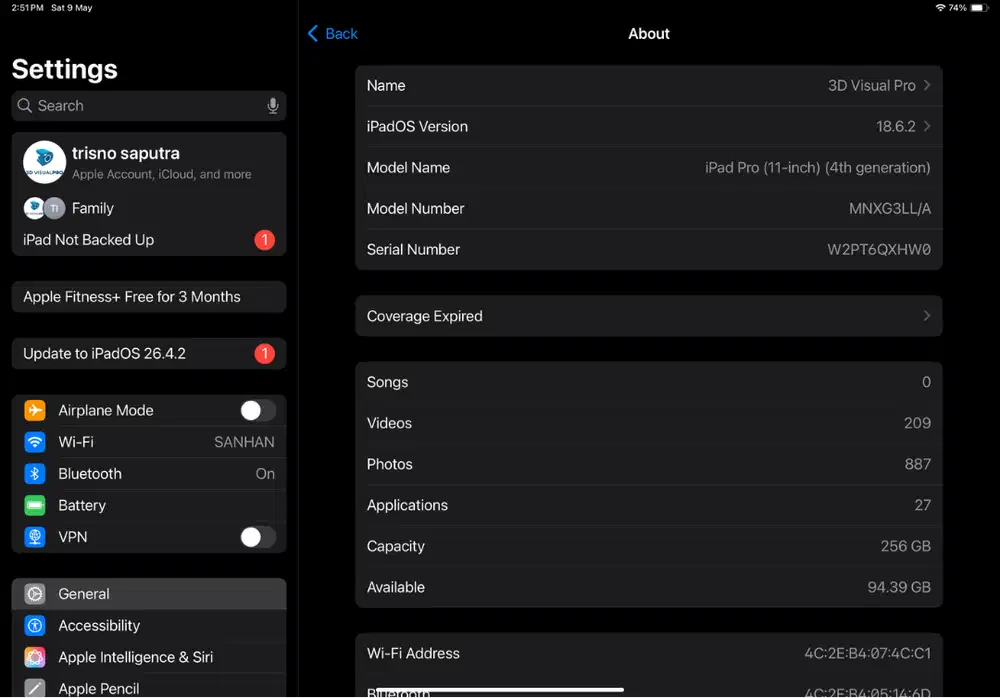1000x698 pixels.
Task: Click the Wi-Fi status icon in status bar
Action: [940, 8]
